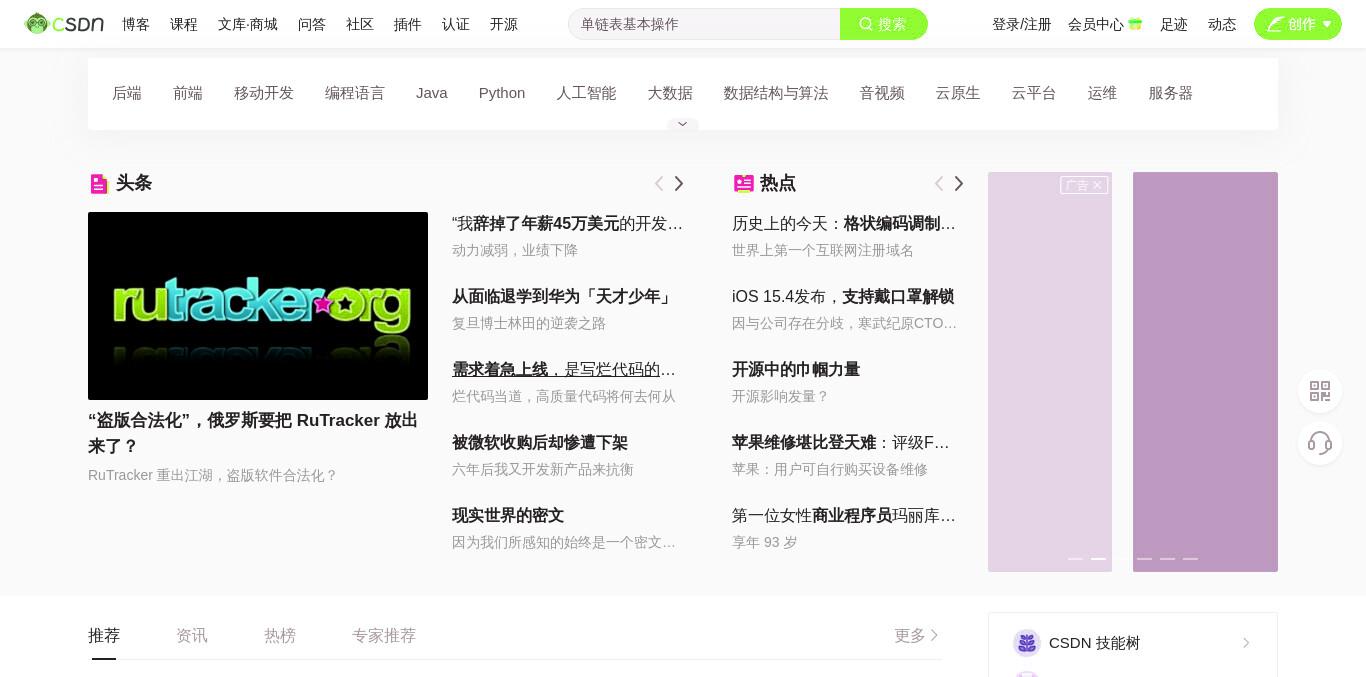The image size is (1366, 677).
Task: Expand the category navigation bar chevron
Action: point(683,124)
